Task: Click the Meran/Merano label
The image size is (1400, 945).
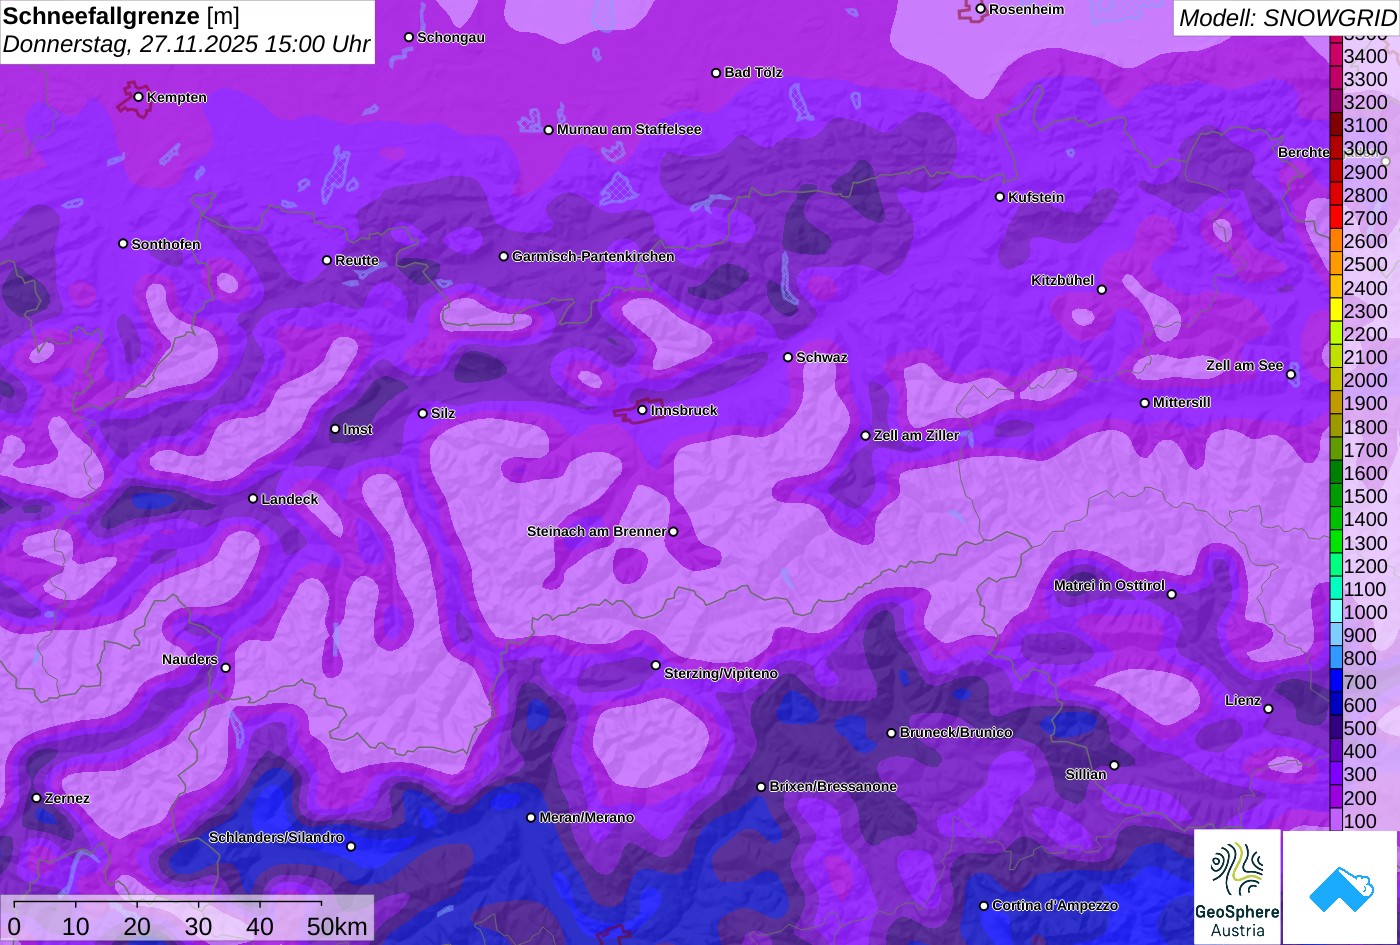Action: point(587,818)
